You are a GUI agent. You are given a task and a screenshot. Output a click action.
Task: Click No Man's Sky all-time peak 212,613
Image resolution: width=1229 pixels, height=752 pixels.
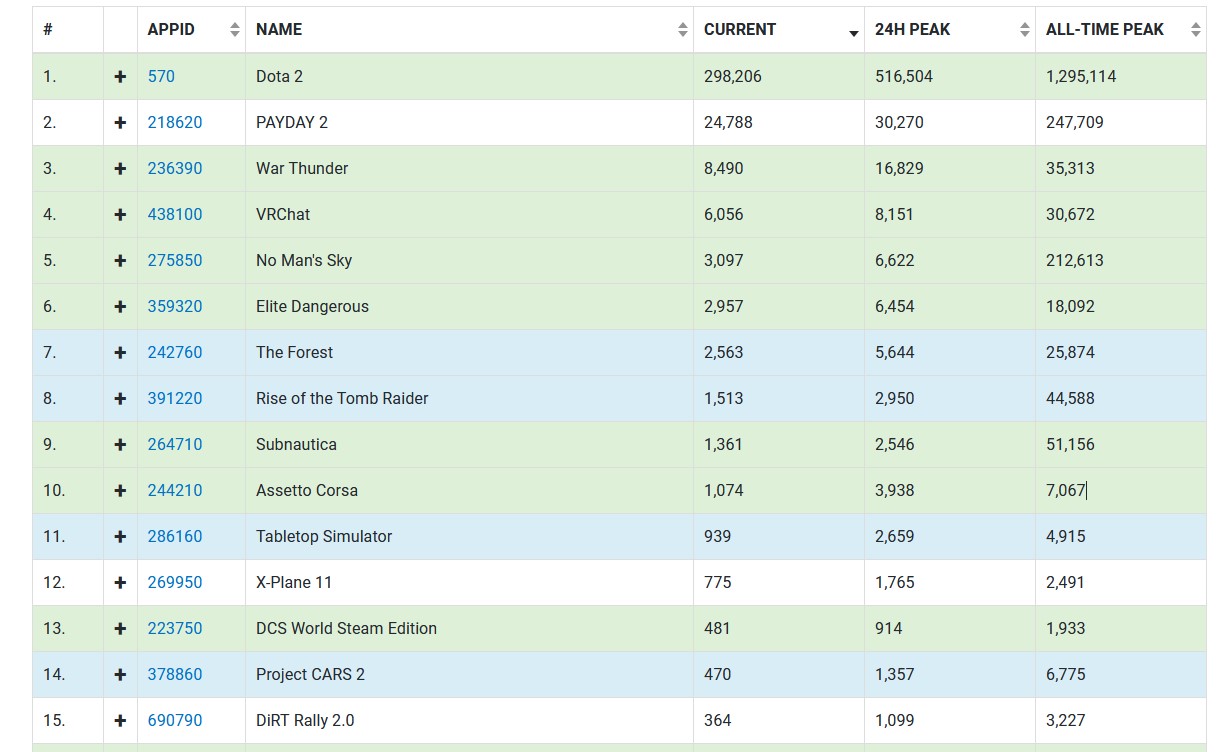(x=1075, y=260)
